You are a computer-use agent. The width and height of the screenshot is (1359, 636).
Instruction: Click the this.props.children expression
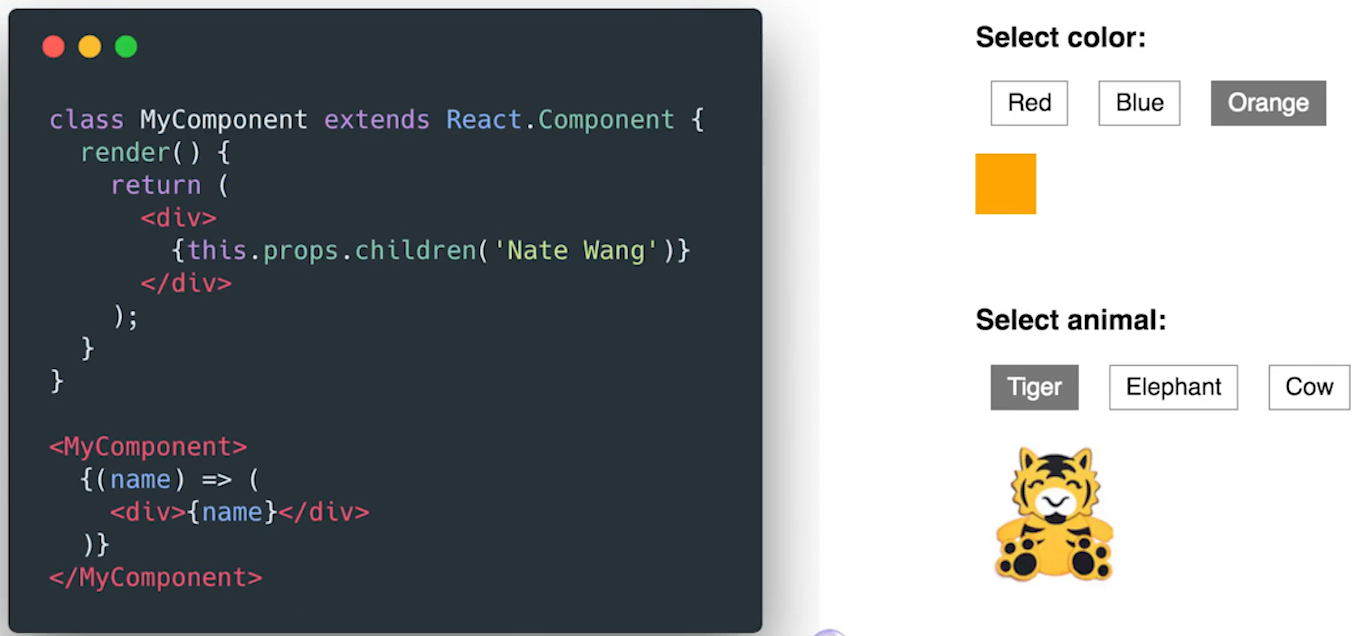click(x=332, y=250)
